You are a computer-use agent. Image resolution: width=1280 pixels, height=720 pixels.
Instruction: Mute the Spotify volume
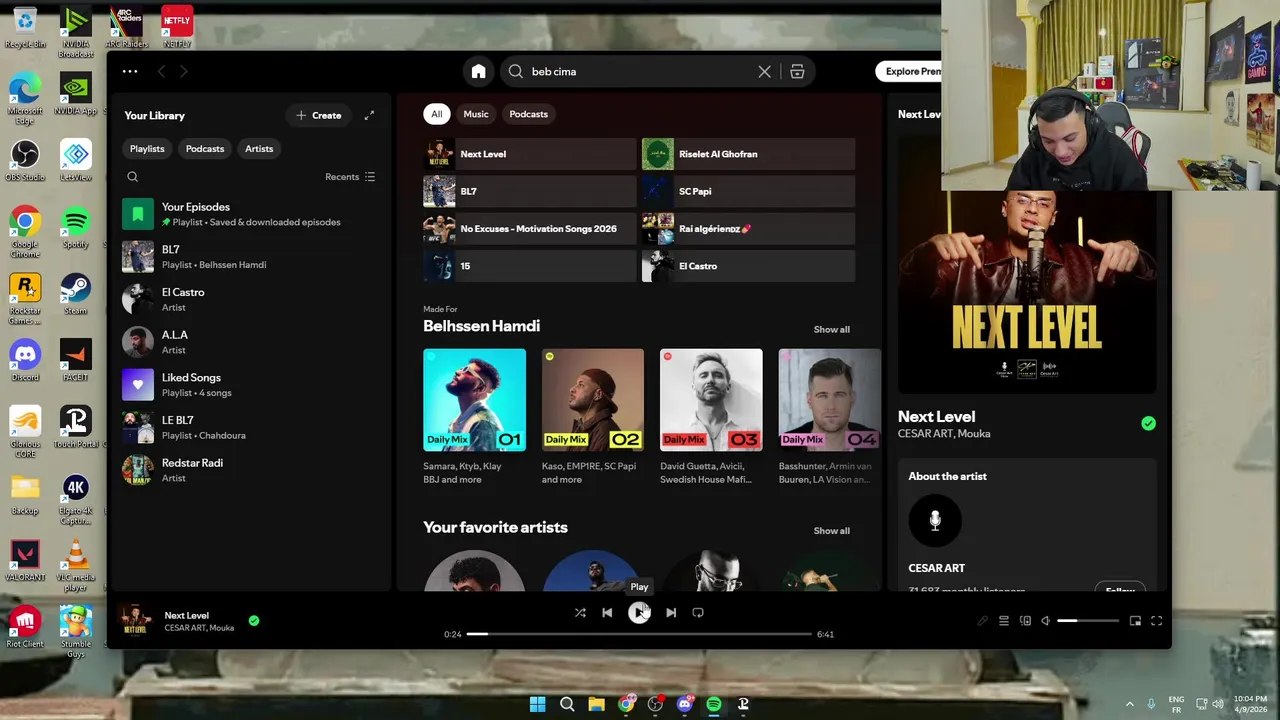[x=1046, y=621]
